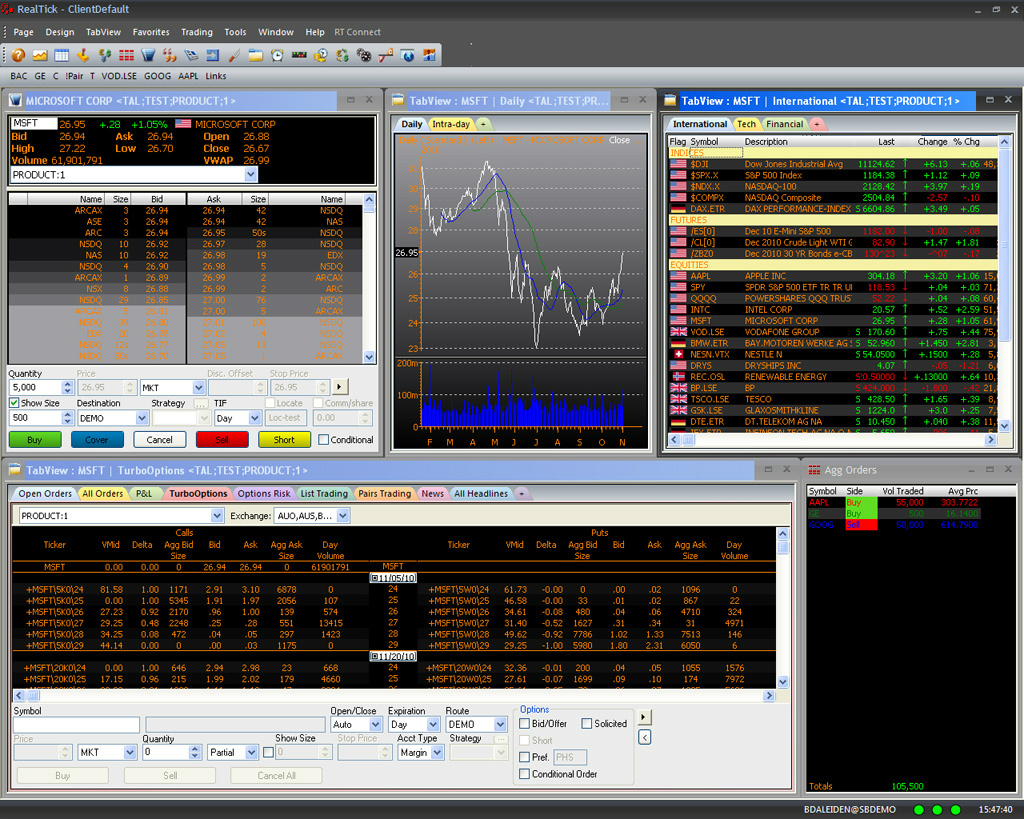Open the Day TIF dropdown

[255, 418]
